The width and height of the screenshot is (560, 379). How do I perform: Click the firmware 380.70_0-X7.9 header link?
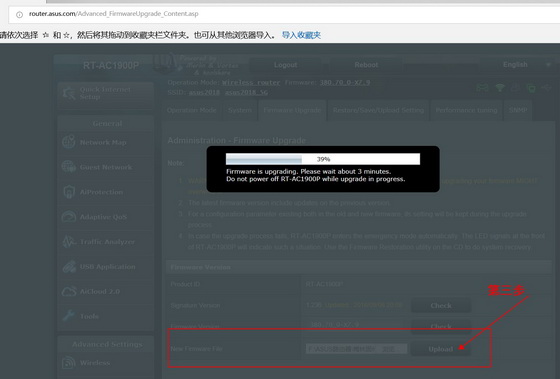pyautogui.click(x=345, y=83)
